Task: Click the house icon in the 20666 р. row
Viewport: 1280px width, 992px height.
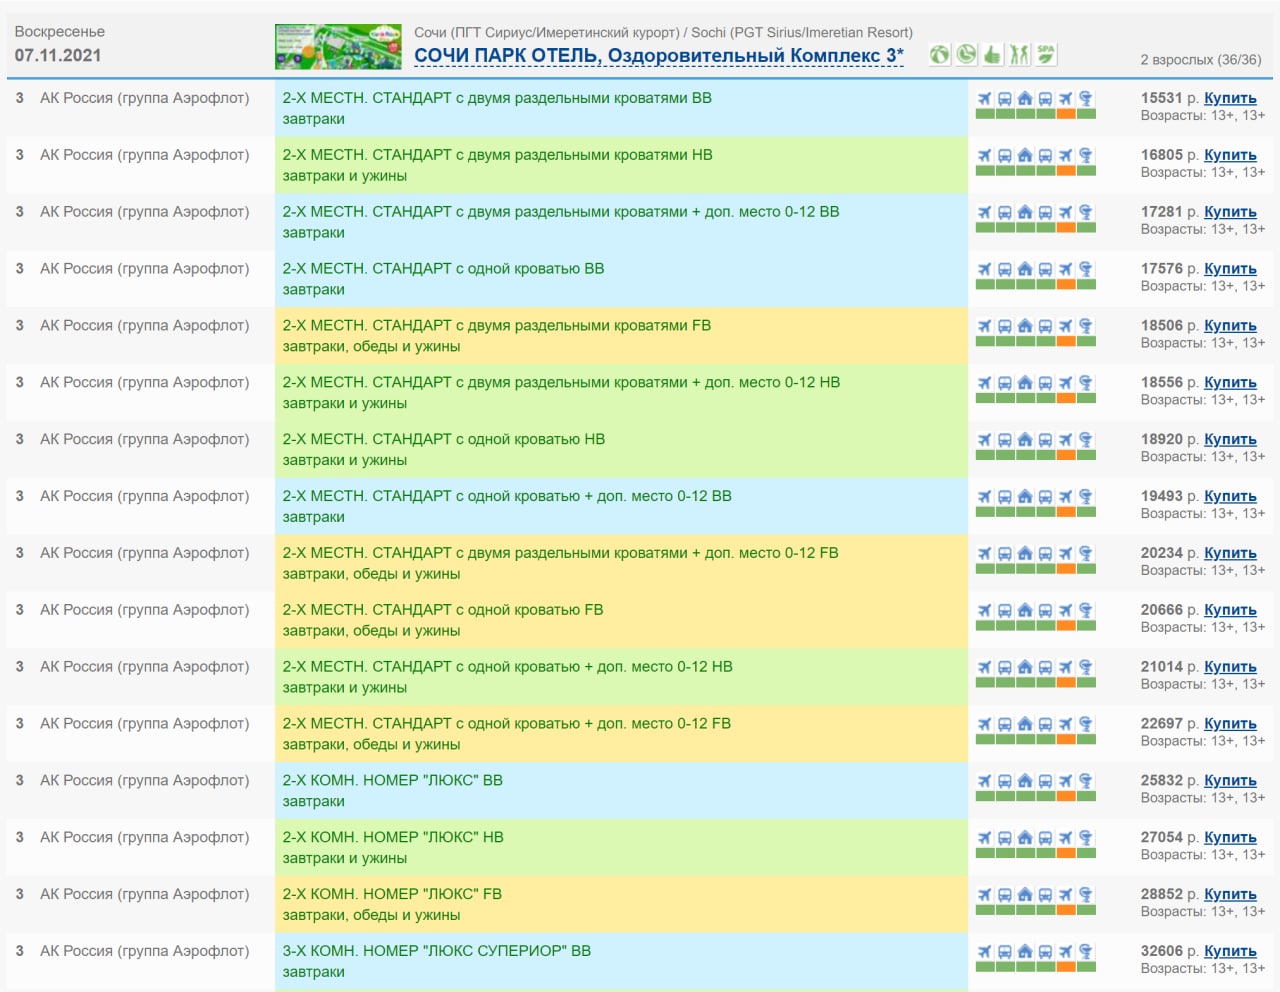Action: pyautogui.click(x=1025, y=612)
